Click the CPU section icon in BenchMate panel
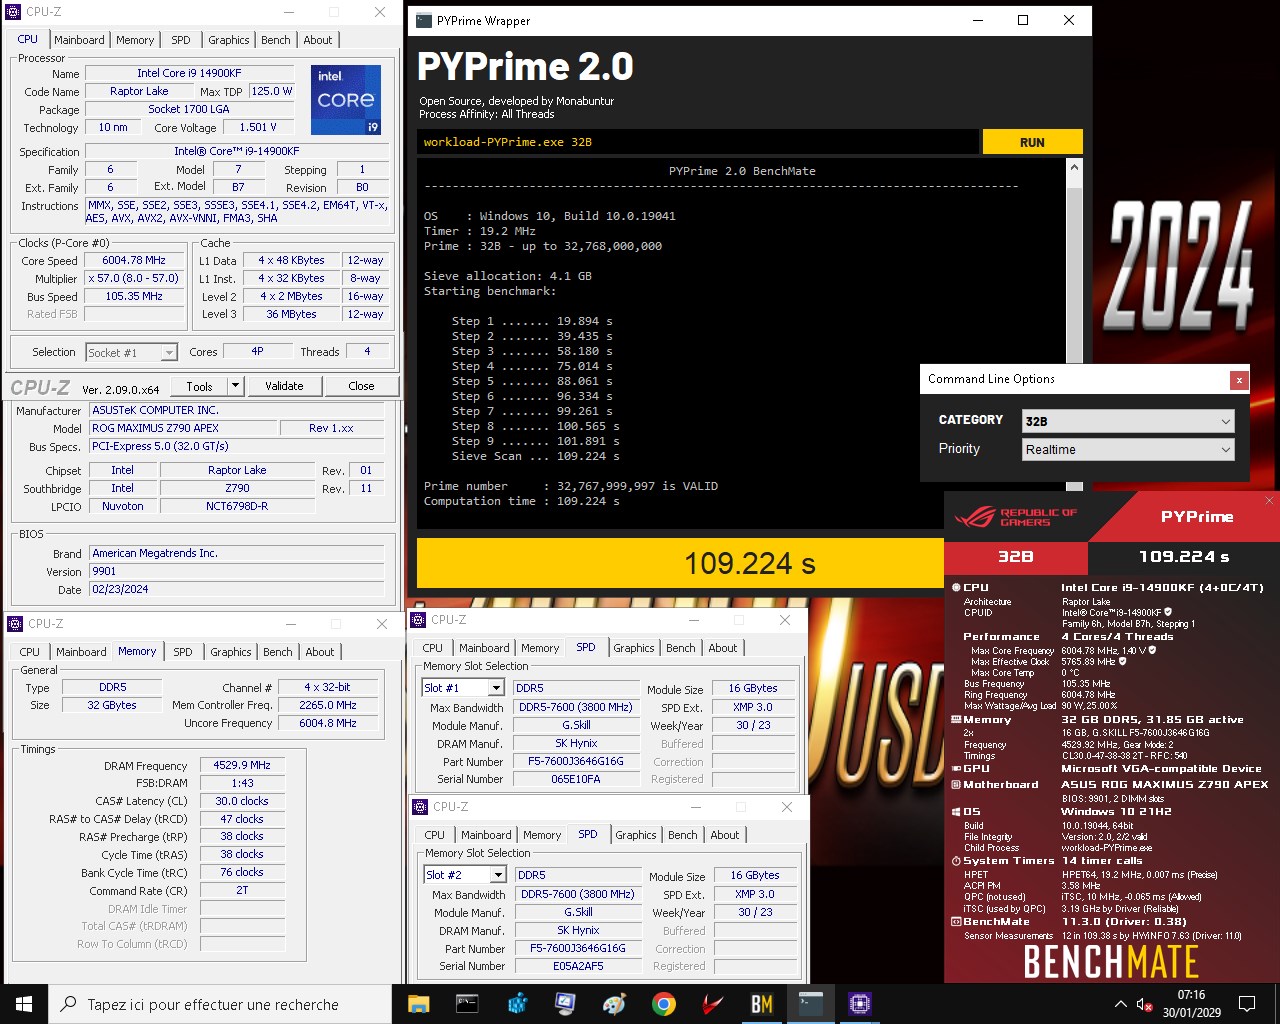 coord(955,588)
